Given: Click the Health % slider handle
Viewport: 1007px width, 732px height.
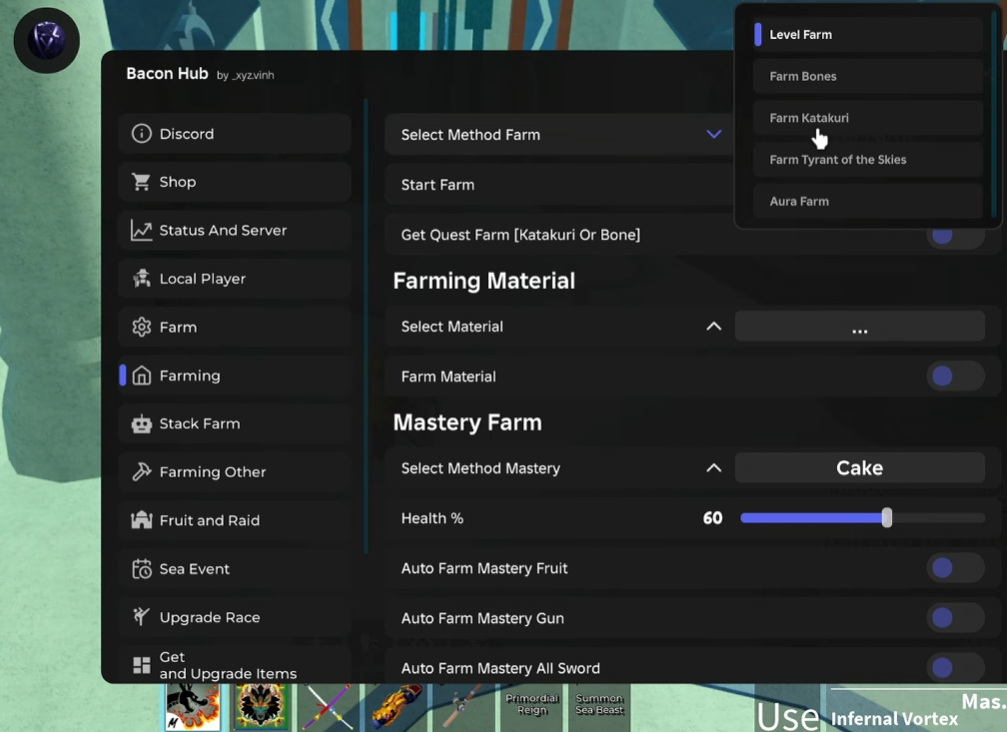Looking at the screenshot, I should point(887,518).
